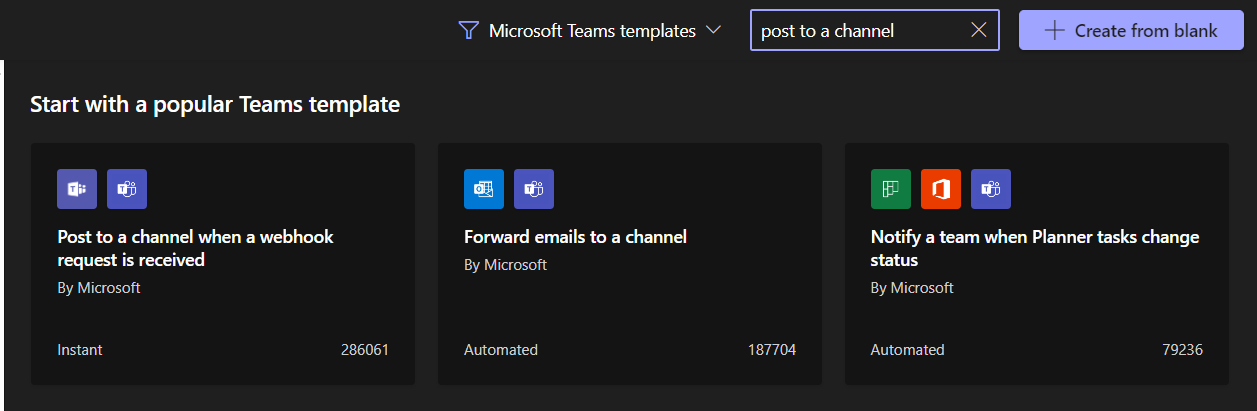Click the Create from blank button
Screen dimensions: 1257x411
point(1130,30)
